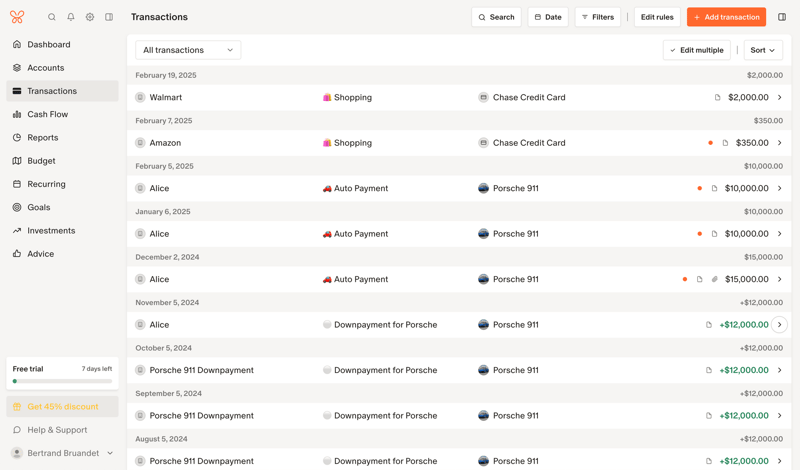Click the Monarch butterfly logo

[x=17, y=17]
